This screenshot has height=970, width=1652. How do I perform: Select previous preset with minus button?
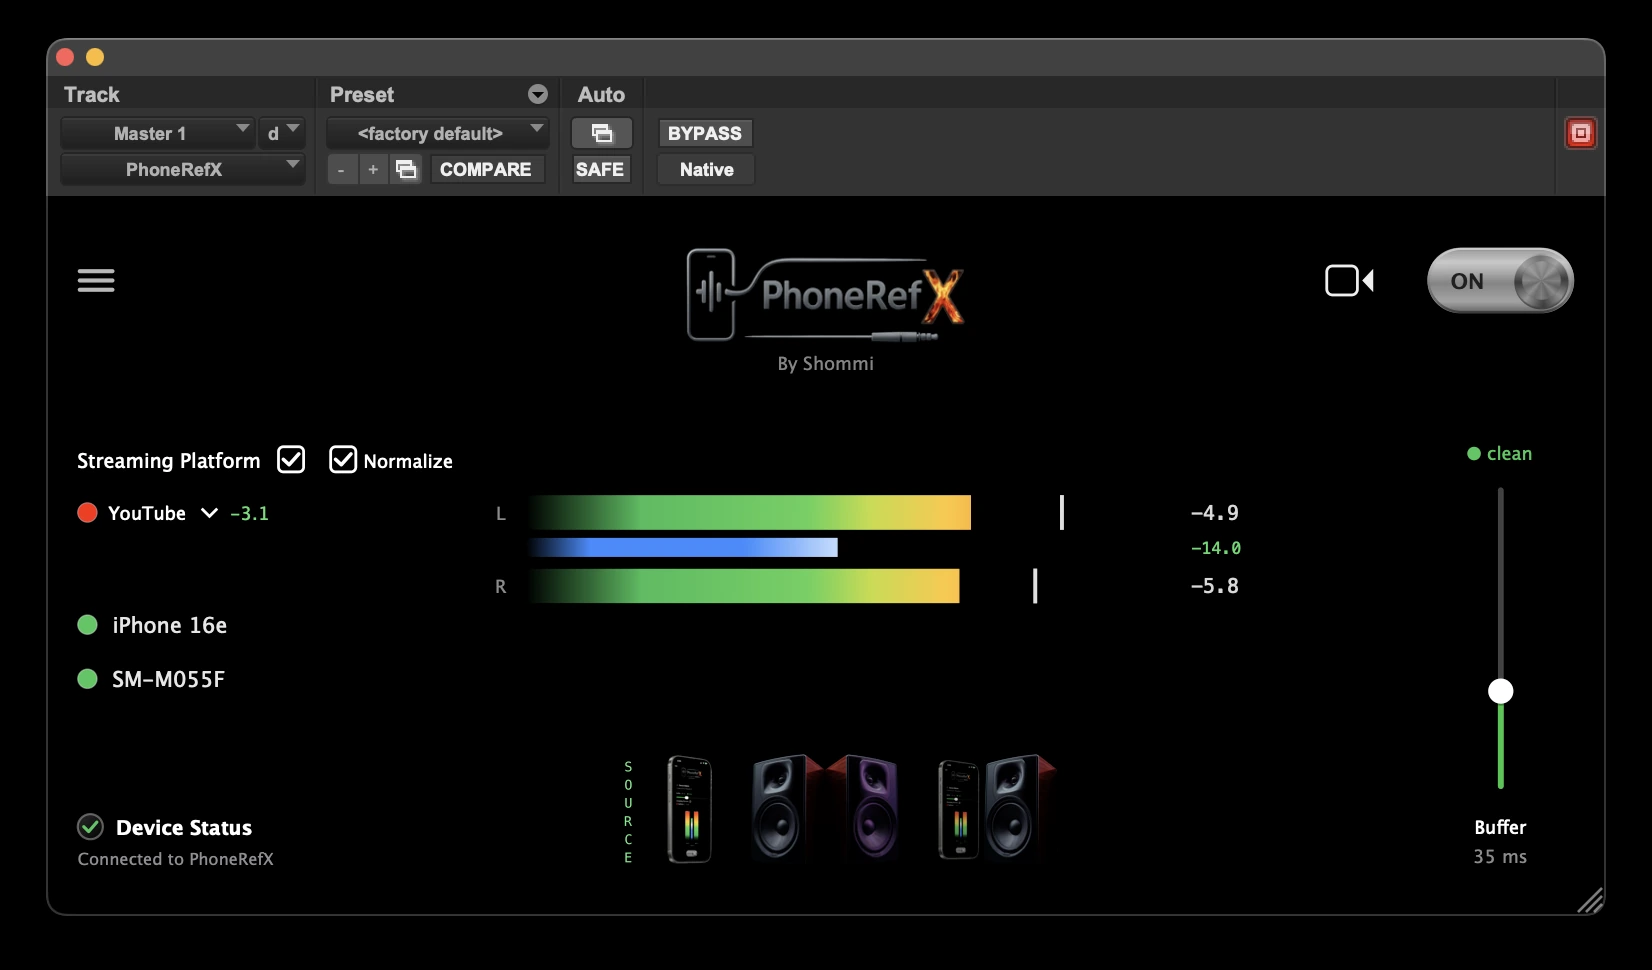tap(341, 169)
